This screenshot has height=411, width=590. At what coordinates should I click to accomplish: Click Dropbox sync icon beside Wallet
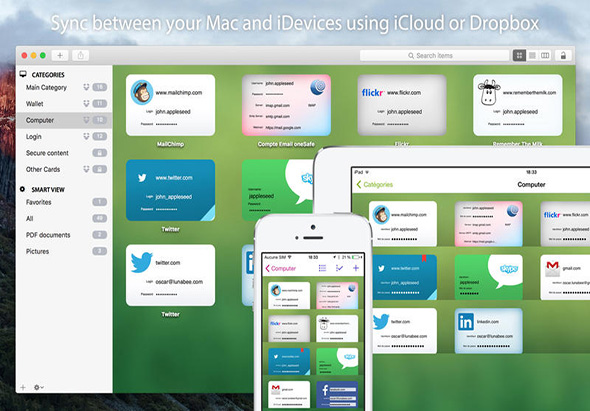coord(86,104)
